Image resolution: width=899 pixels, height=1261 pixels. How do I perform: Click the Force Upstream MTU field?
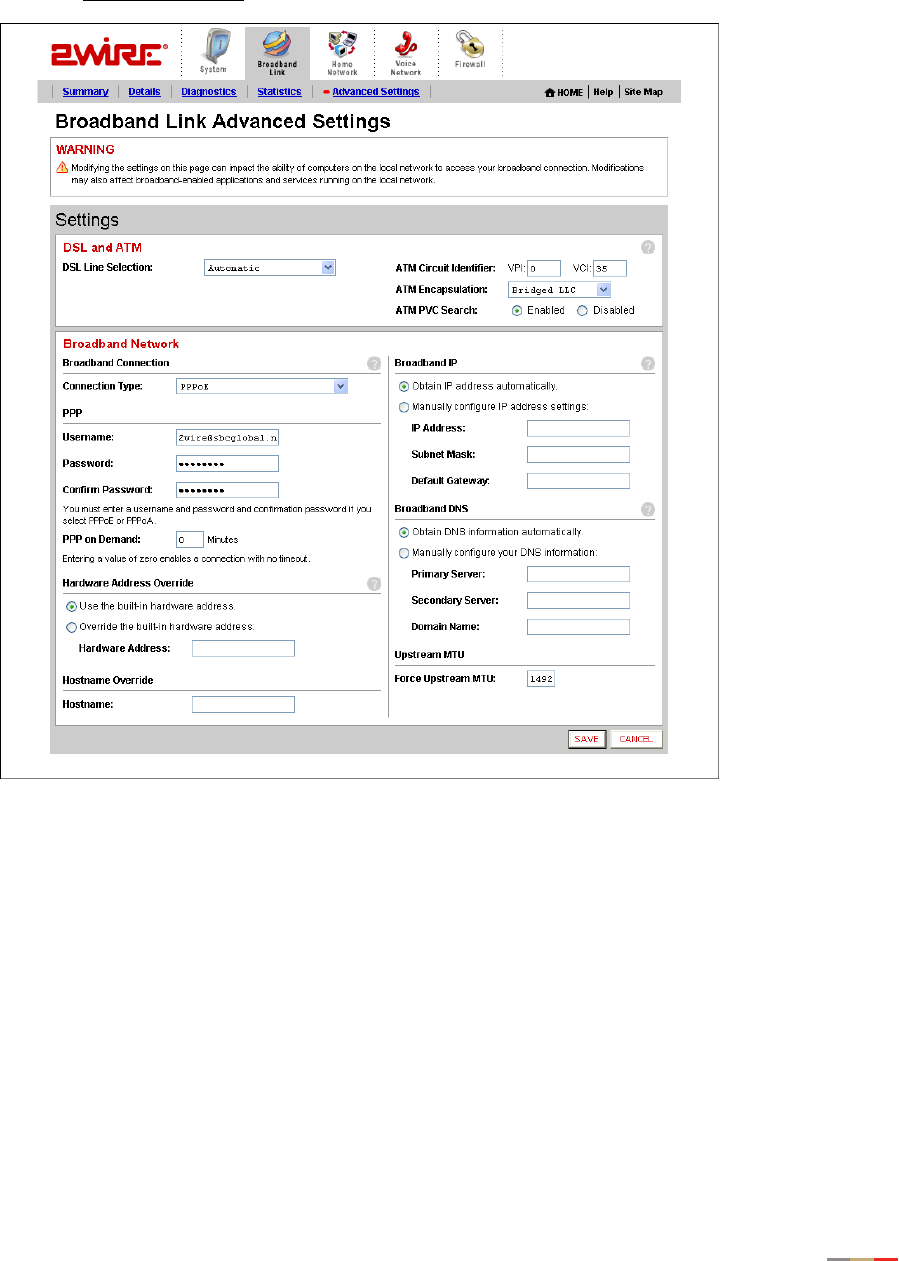[541, 679]
